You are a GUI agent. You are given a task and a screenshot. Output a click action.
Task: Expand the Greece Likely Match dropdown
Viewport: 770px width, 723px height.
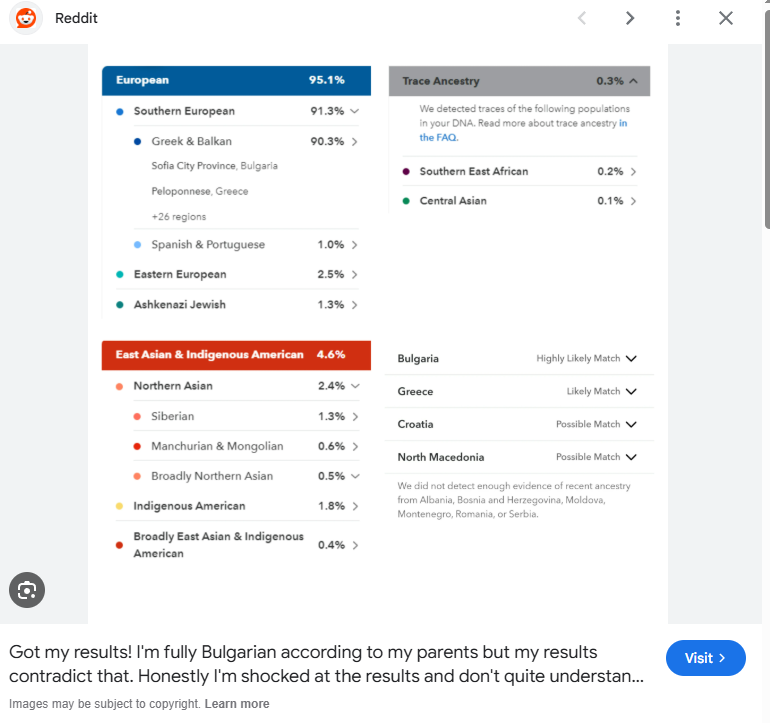[x=631, y=392]
